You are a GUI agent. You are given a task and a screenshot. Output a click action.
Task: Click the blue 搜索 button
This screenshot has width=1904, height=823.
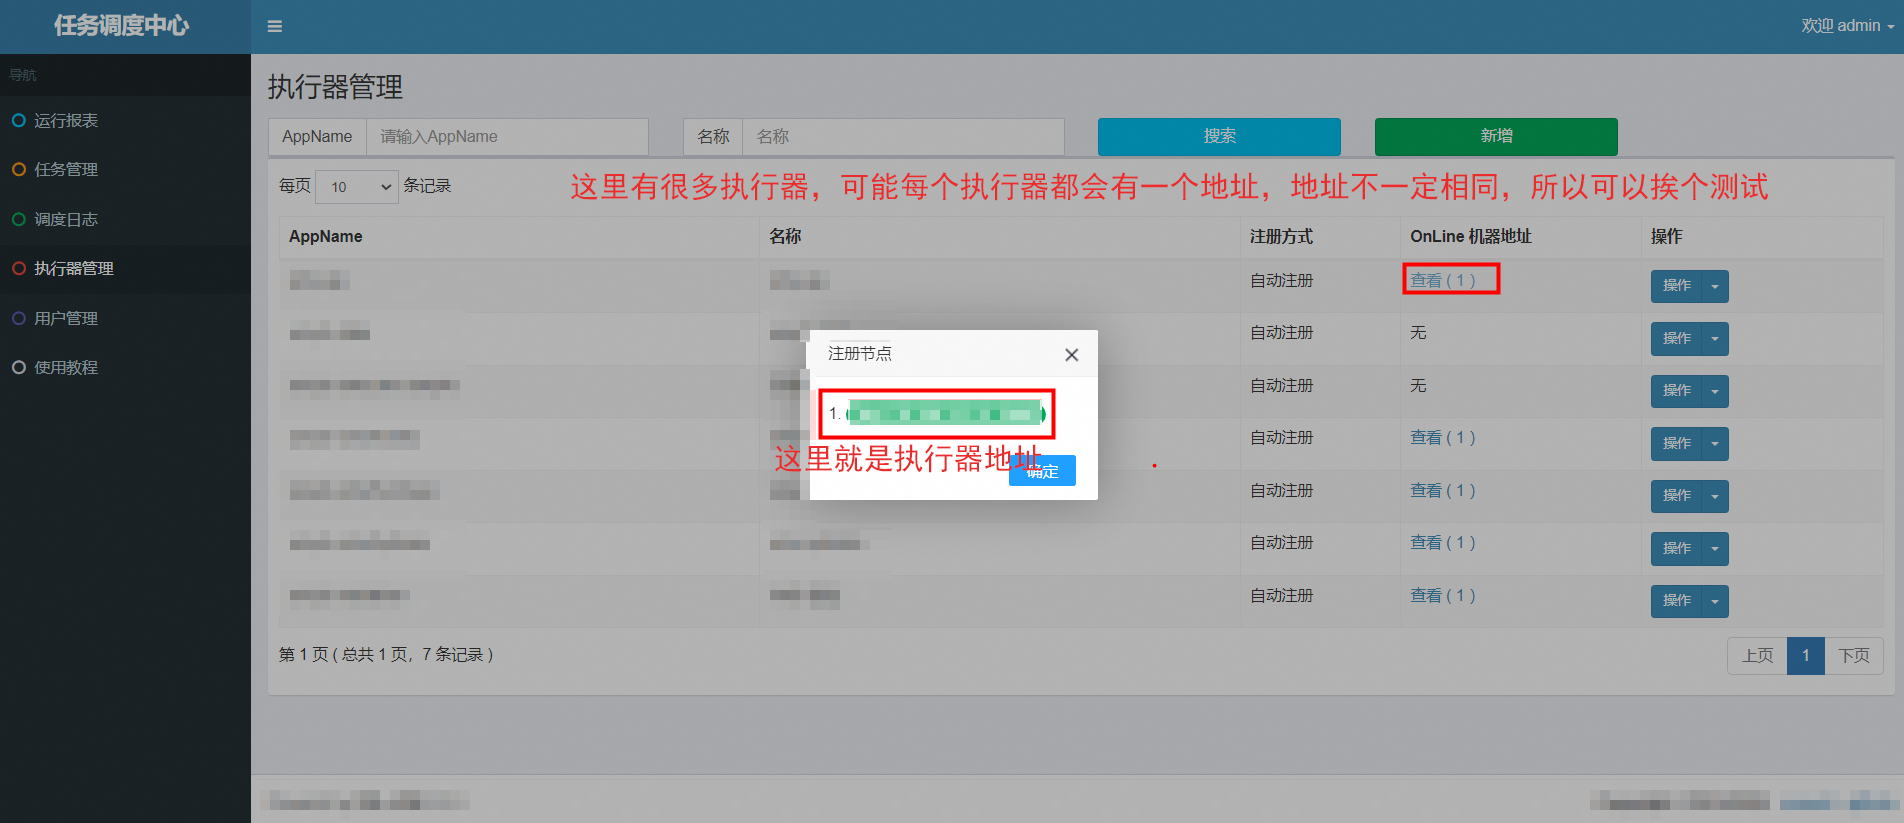click(x=1219, y=137)
